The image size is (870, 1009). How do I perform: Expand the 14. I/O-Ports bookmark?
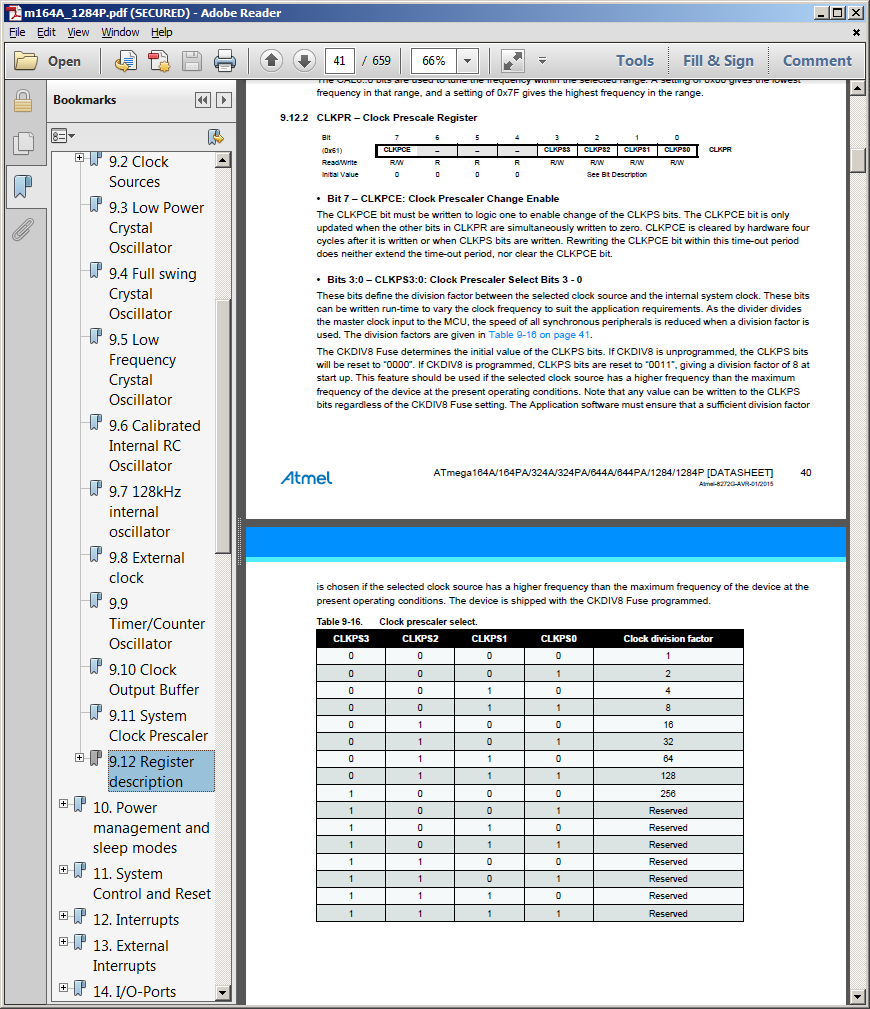click(63, 987)
